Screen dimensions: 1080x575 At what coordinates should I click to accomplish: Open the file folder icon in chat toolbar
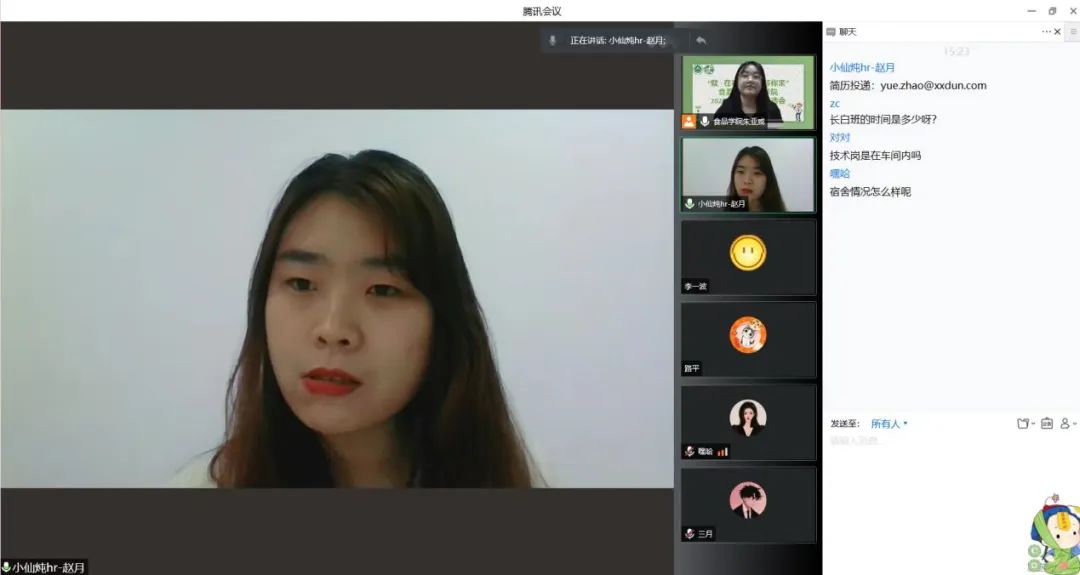coord(1023,423)
